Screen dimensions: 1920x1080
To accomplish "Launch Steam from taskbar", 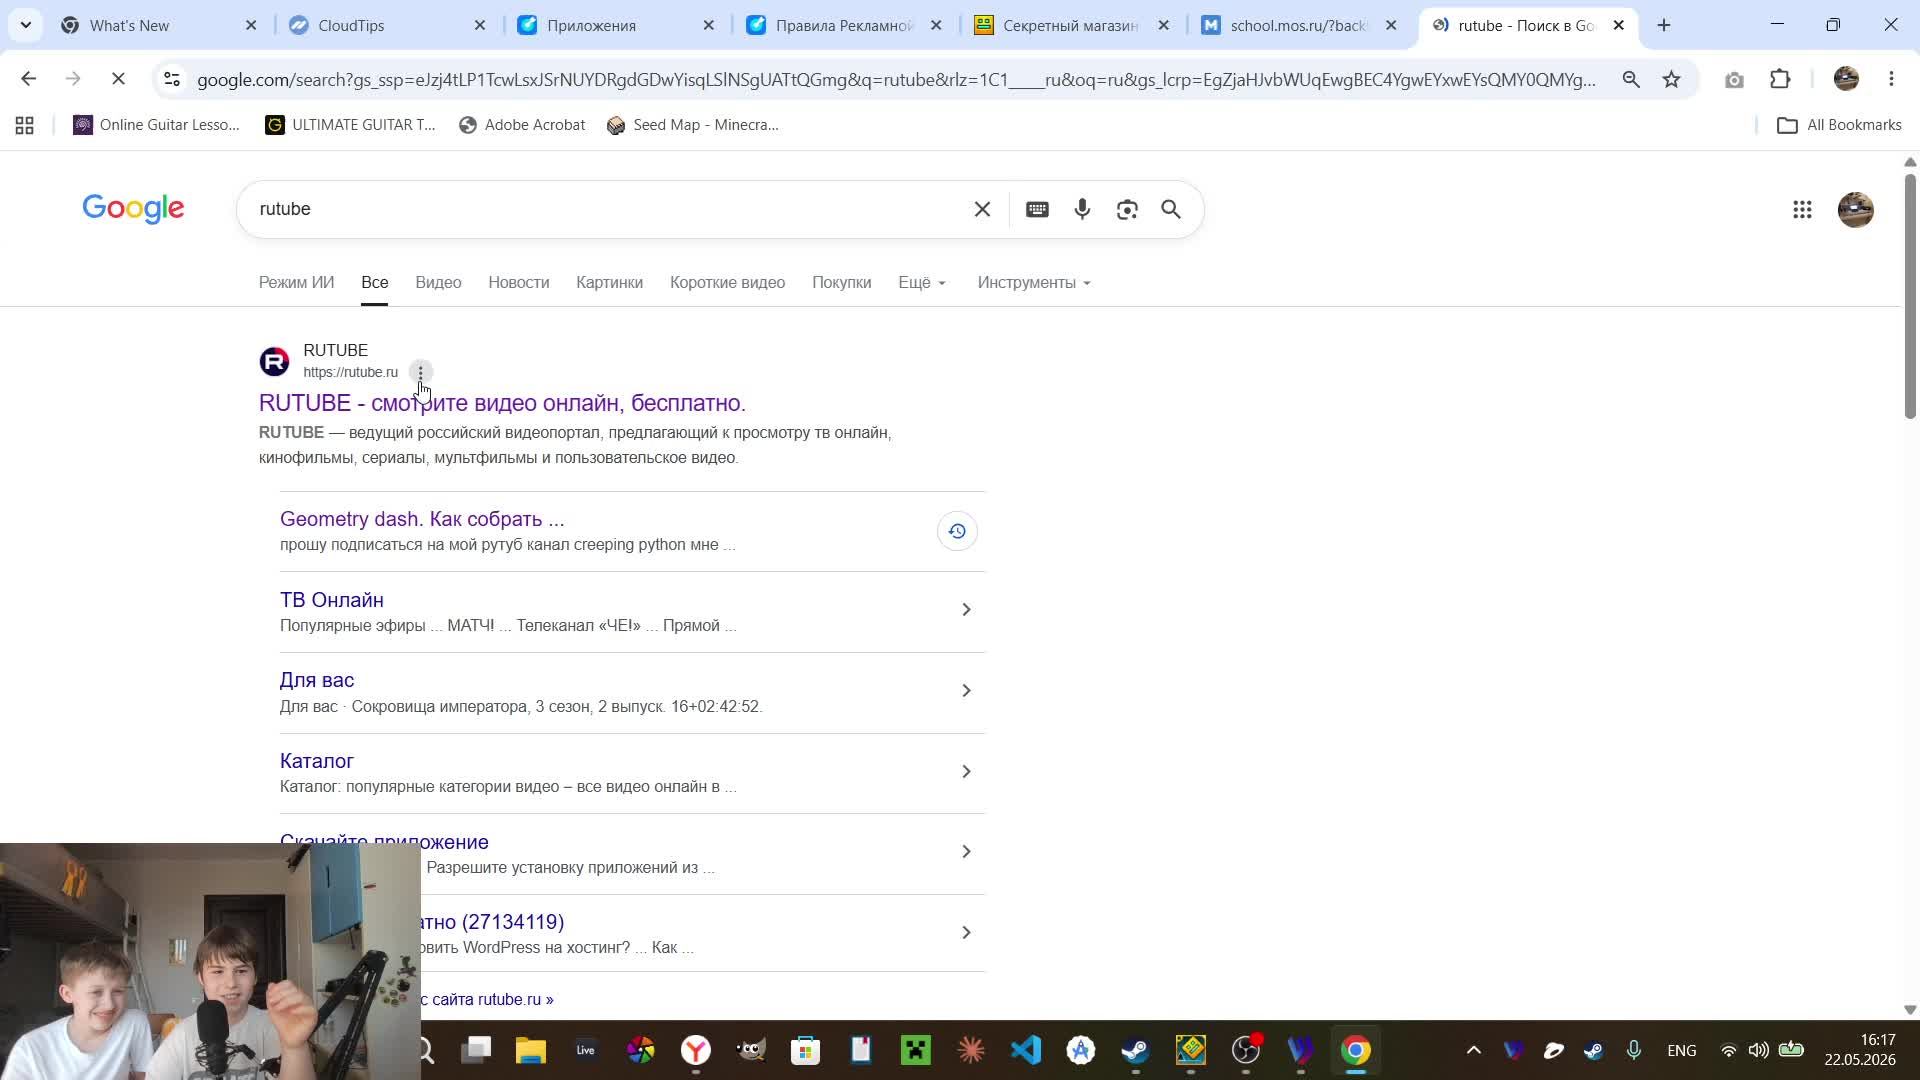I will (x=1135, y=1050).
